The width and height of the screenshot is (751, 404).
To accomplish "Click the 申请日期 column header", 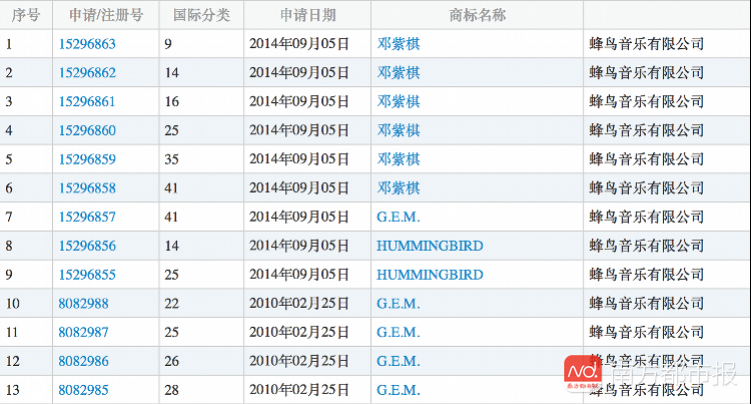I will point(307,15).
